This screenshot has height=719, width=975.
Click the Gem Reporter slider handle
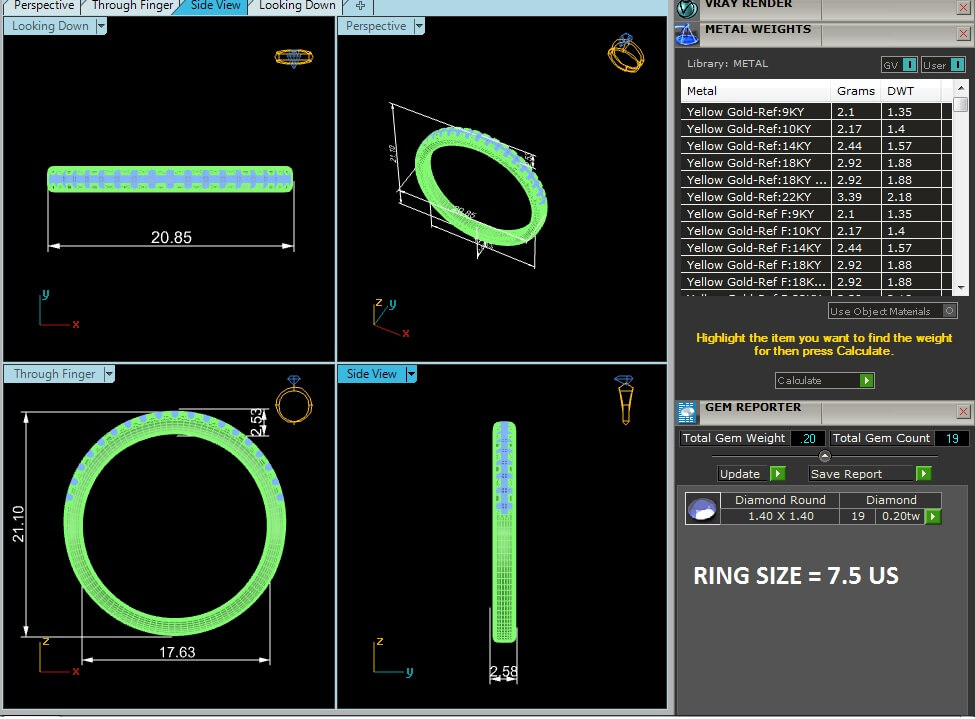(825, 456)
